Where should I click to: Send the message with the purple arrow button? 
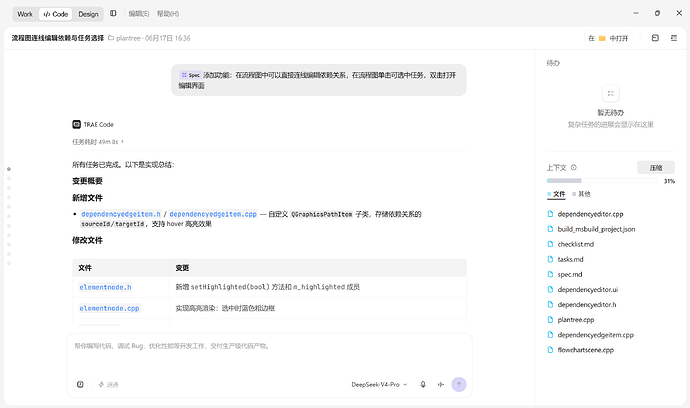(x=459, y=385)
